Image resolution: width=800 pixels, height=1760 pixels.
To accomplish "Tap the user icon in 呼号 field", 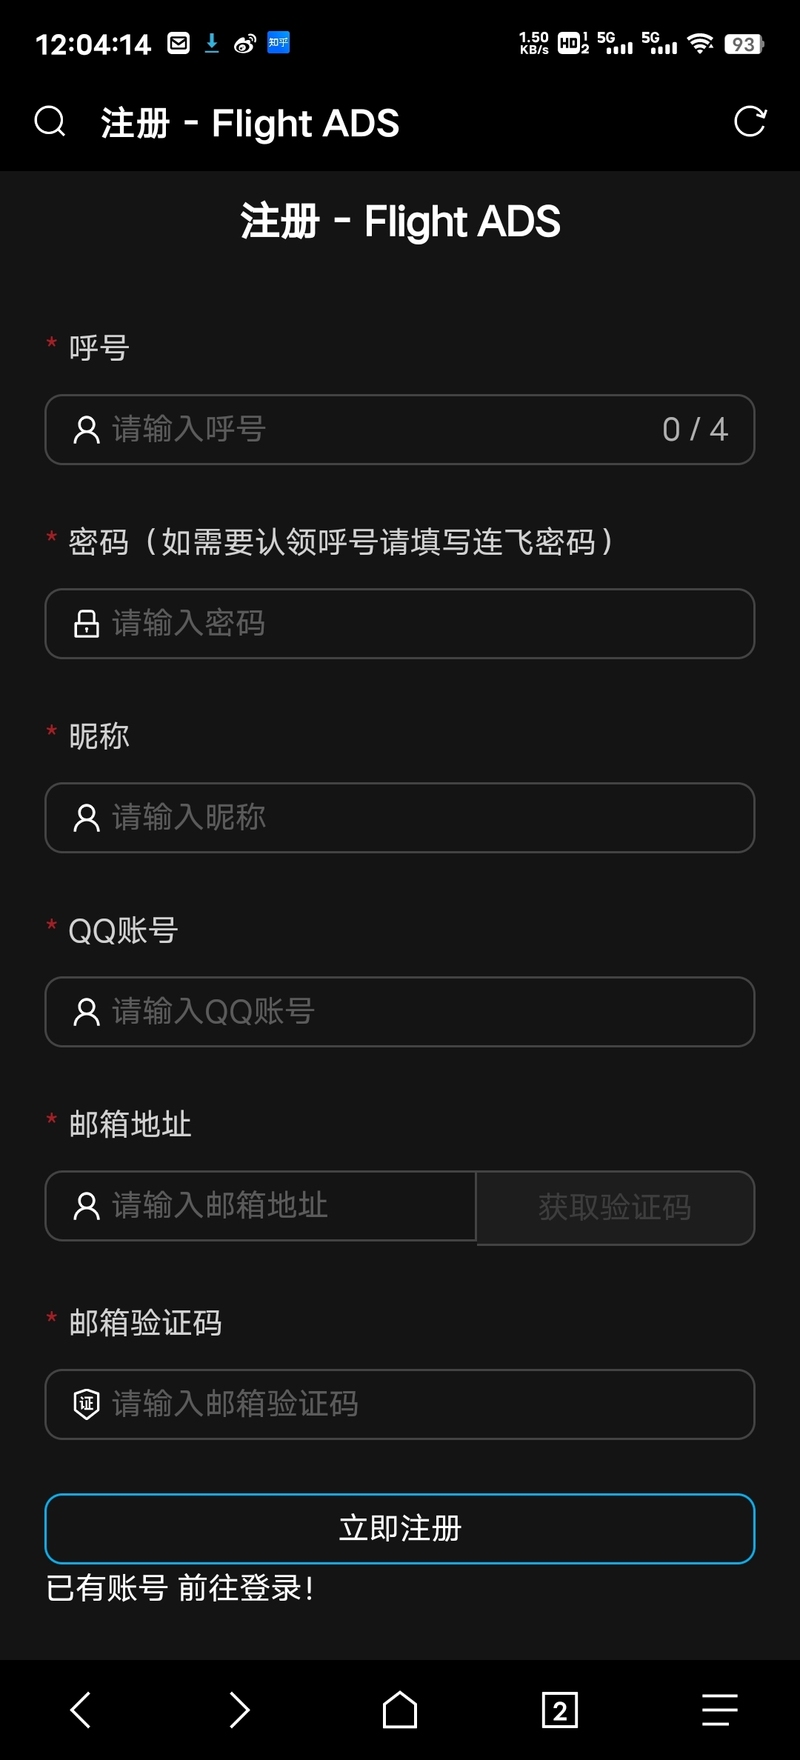I will [87, 430].
